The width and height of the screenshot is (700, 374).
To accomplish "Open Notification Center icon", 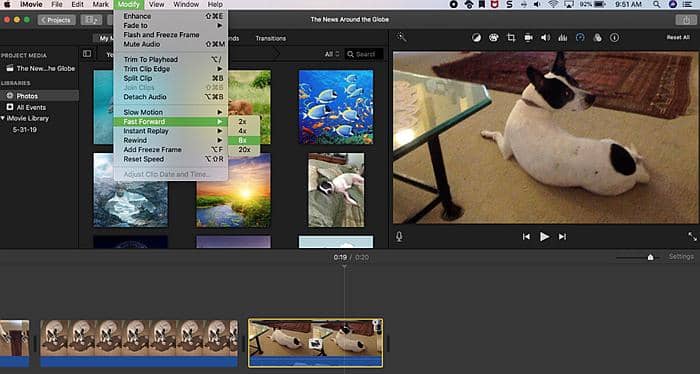I will pyautogui.click(x=688, y=4).
